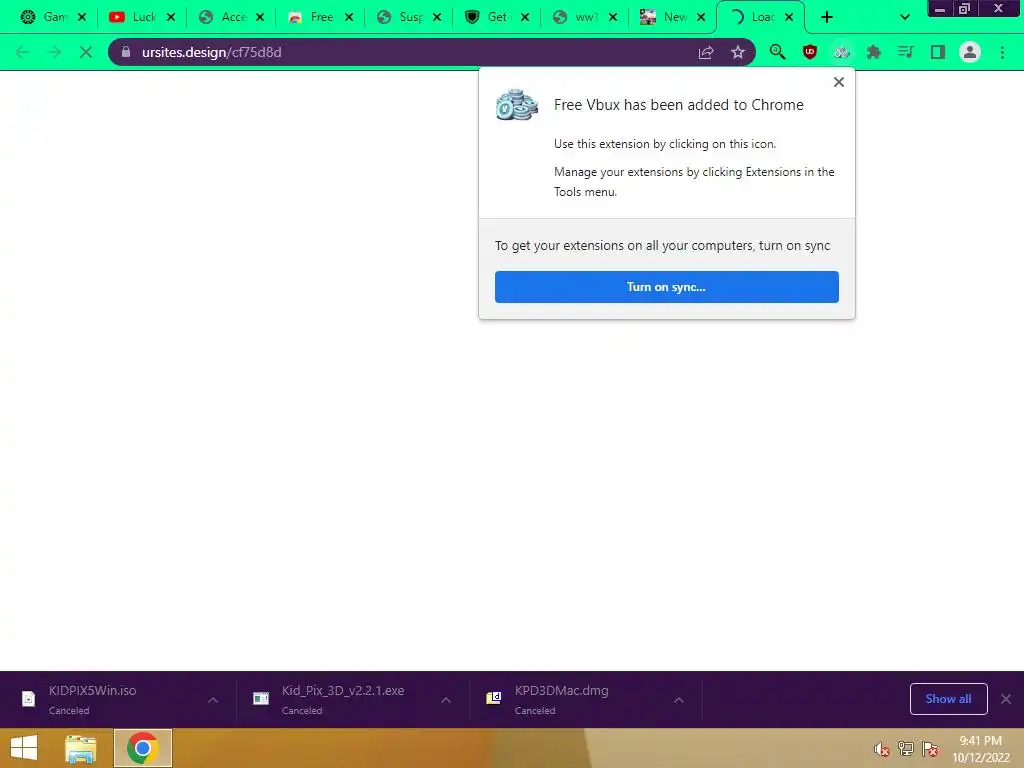Expand options for KIDPIX5Win.iso download
The image size is (1024, 768).
(x=213, y=700)
